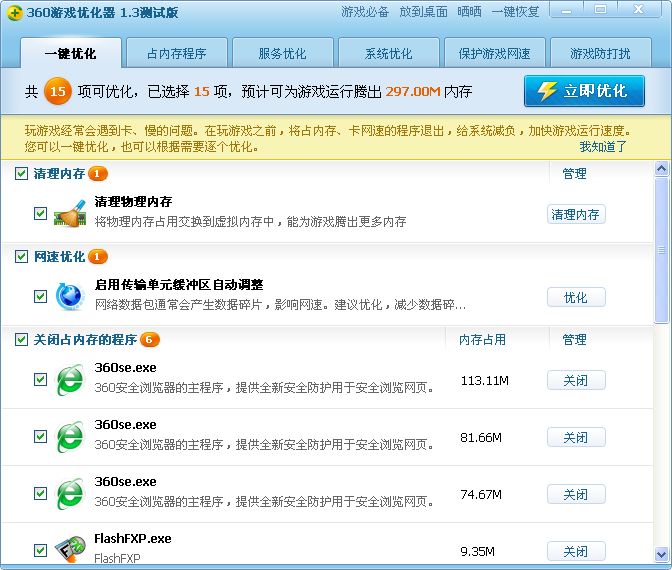Click the 360se.exe icon using 81.66M
The height and width of the screenshot is (570, 672).
click(x=69, y=437)
